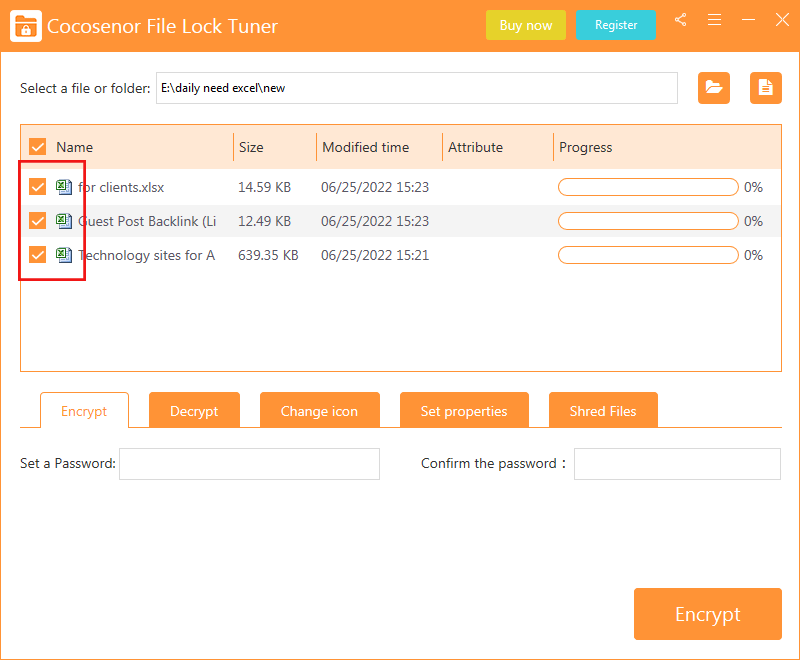Click the 14.59 KB size cell
800x660 pixels.
pyautogui.click(x=264, y=187)
